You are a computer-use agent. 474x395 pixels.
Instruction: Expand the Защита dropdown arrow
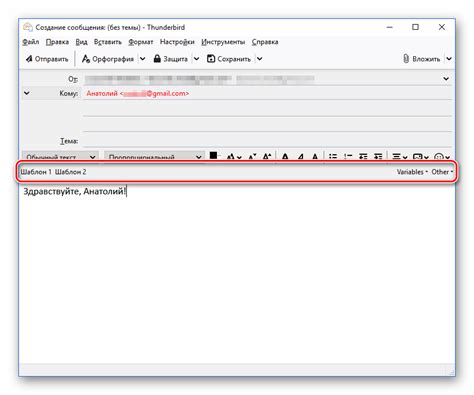coord(197,59)
